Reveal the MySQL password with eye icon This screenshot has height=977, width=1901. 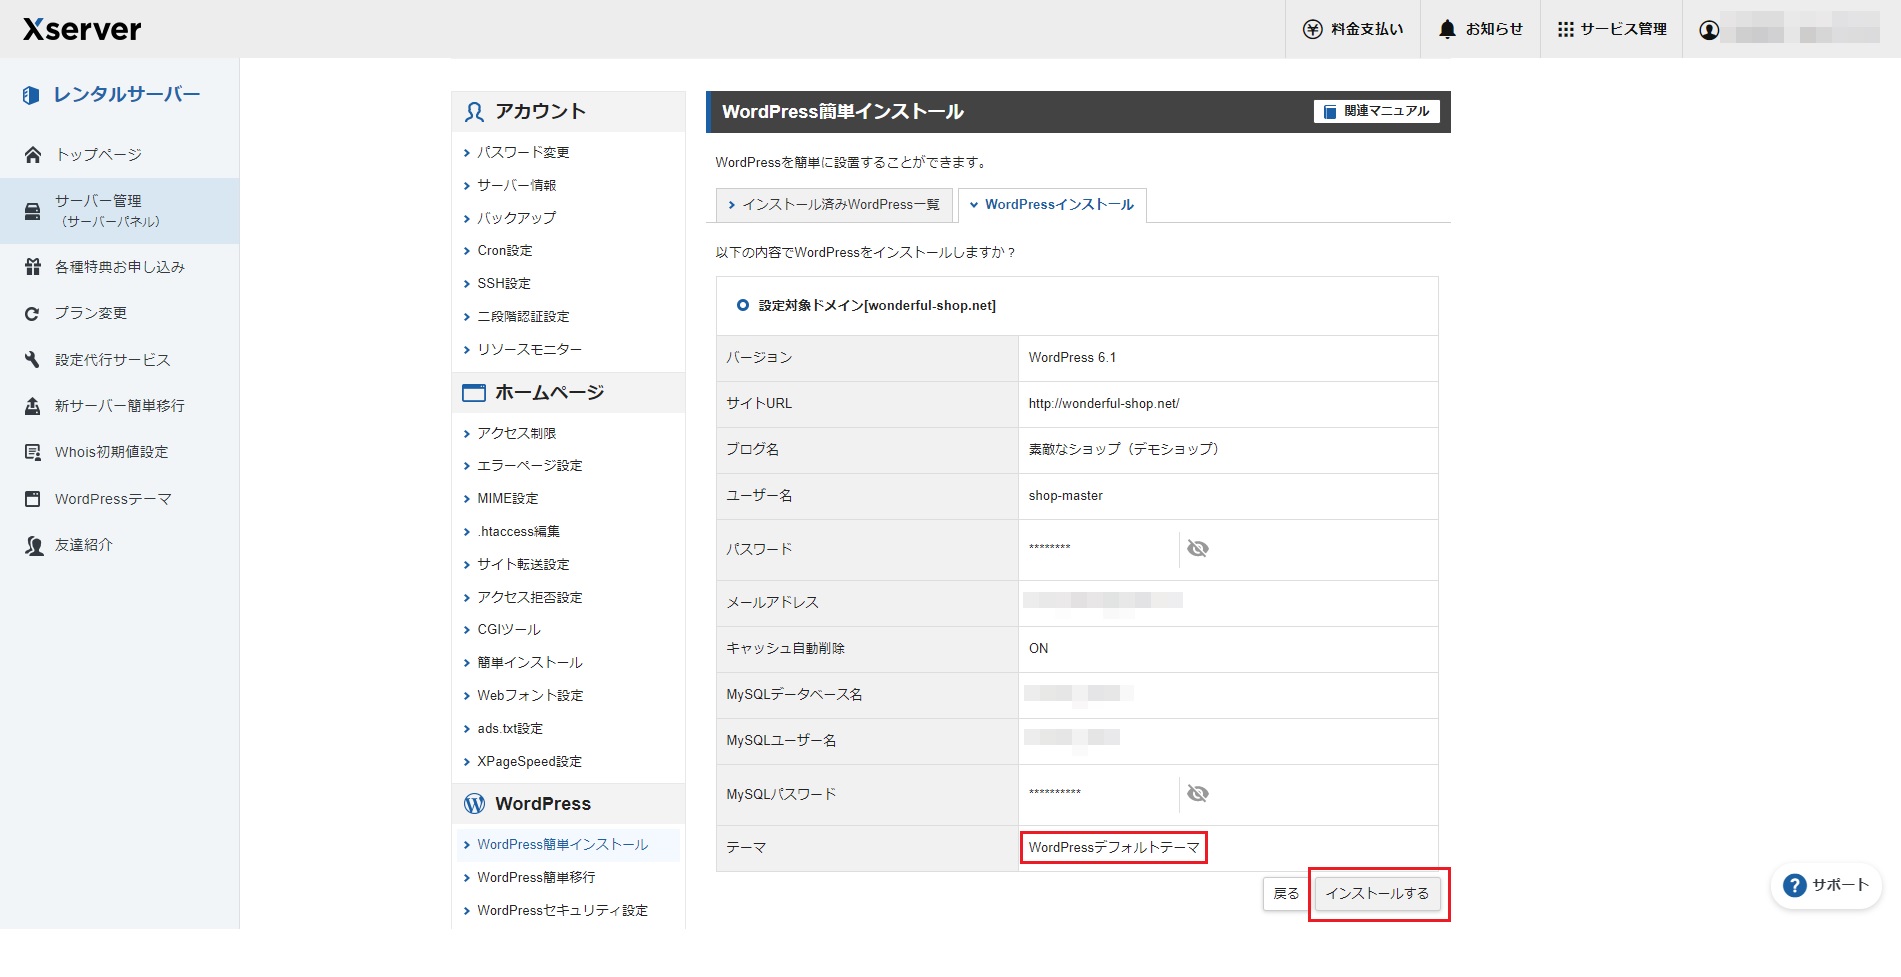[1197, 793]
